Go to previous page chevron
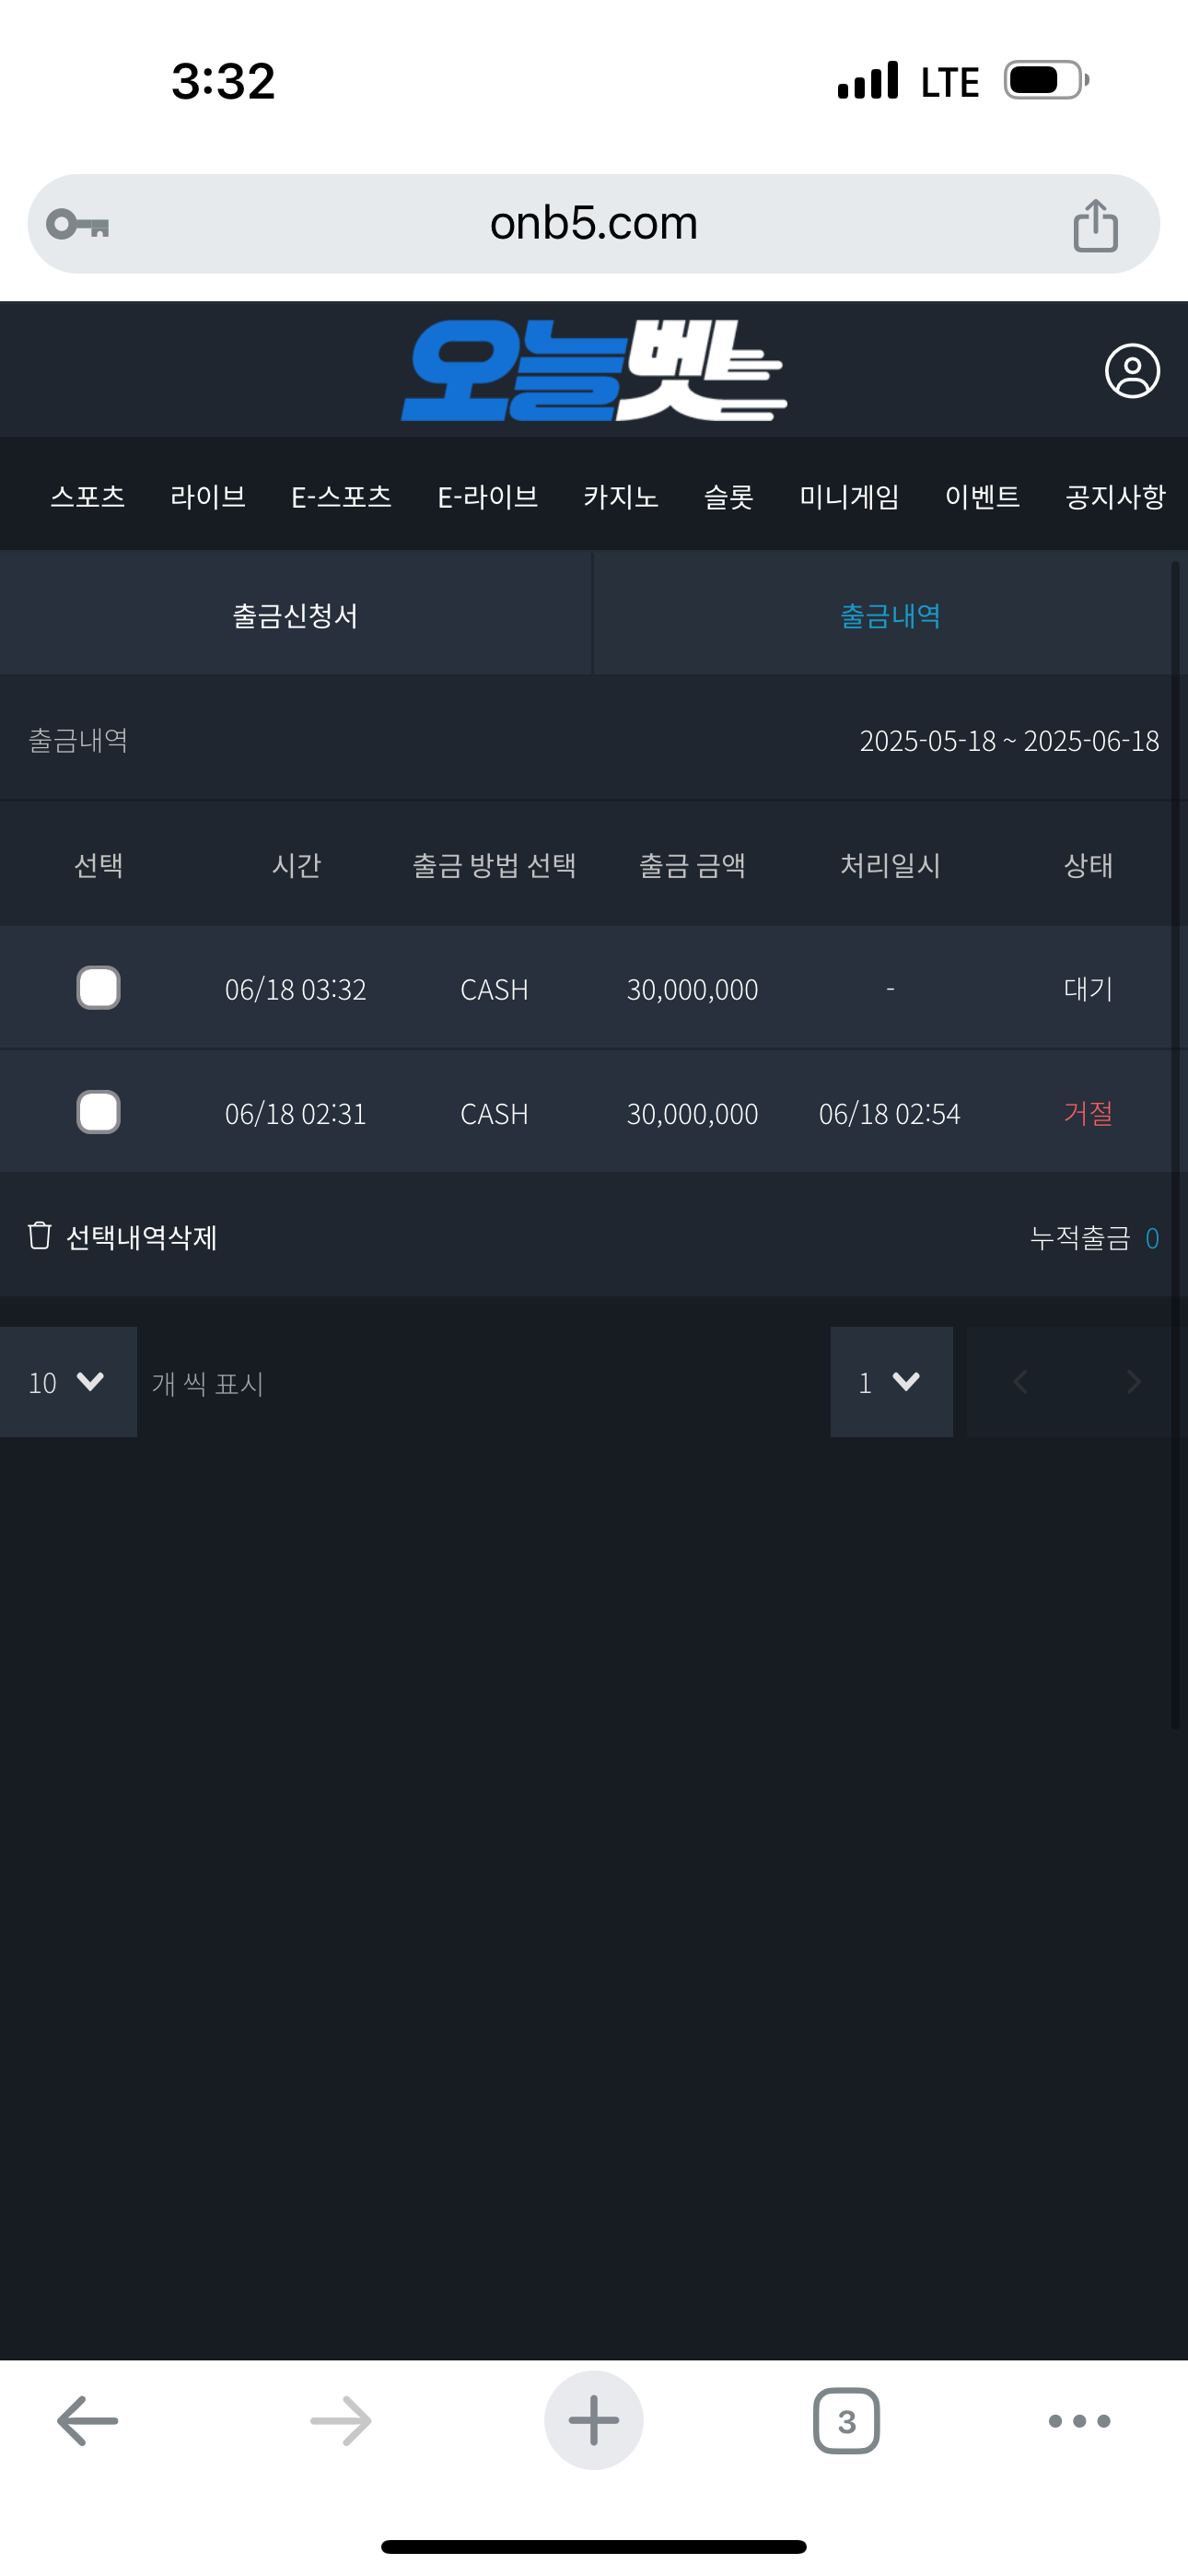Screen dimensions: 1188x2576 [x=1020, y=1382]
